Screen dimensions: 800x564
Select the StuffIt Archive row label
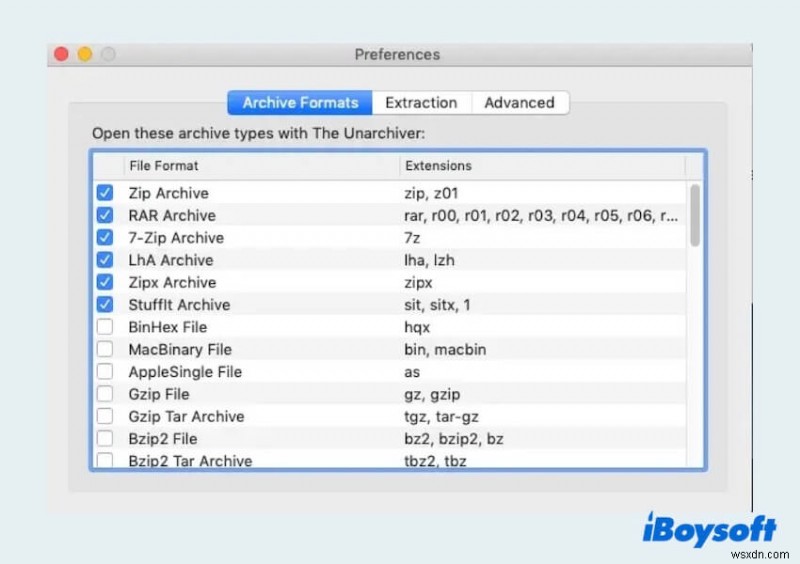point(179,305)
